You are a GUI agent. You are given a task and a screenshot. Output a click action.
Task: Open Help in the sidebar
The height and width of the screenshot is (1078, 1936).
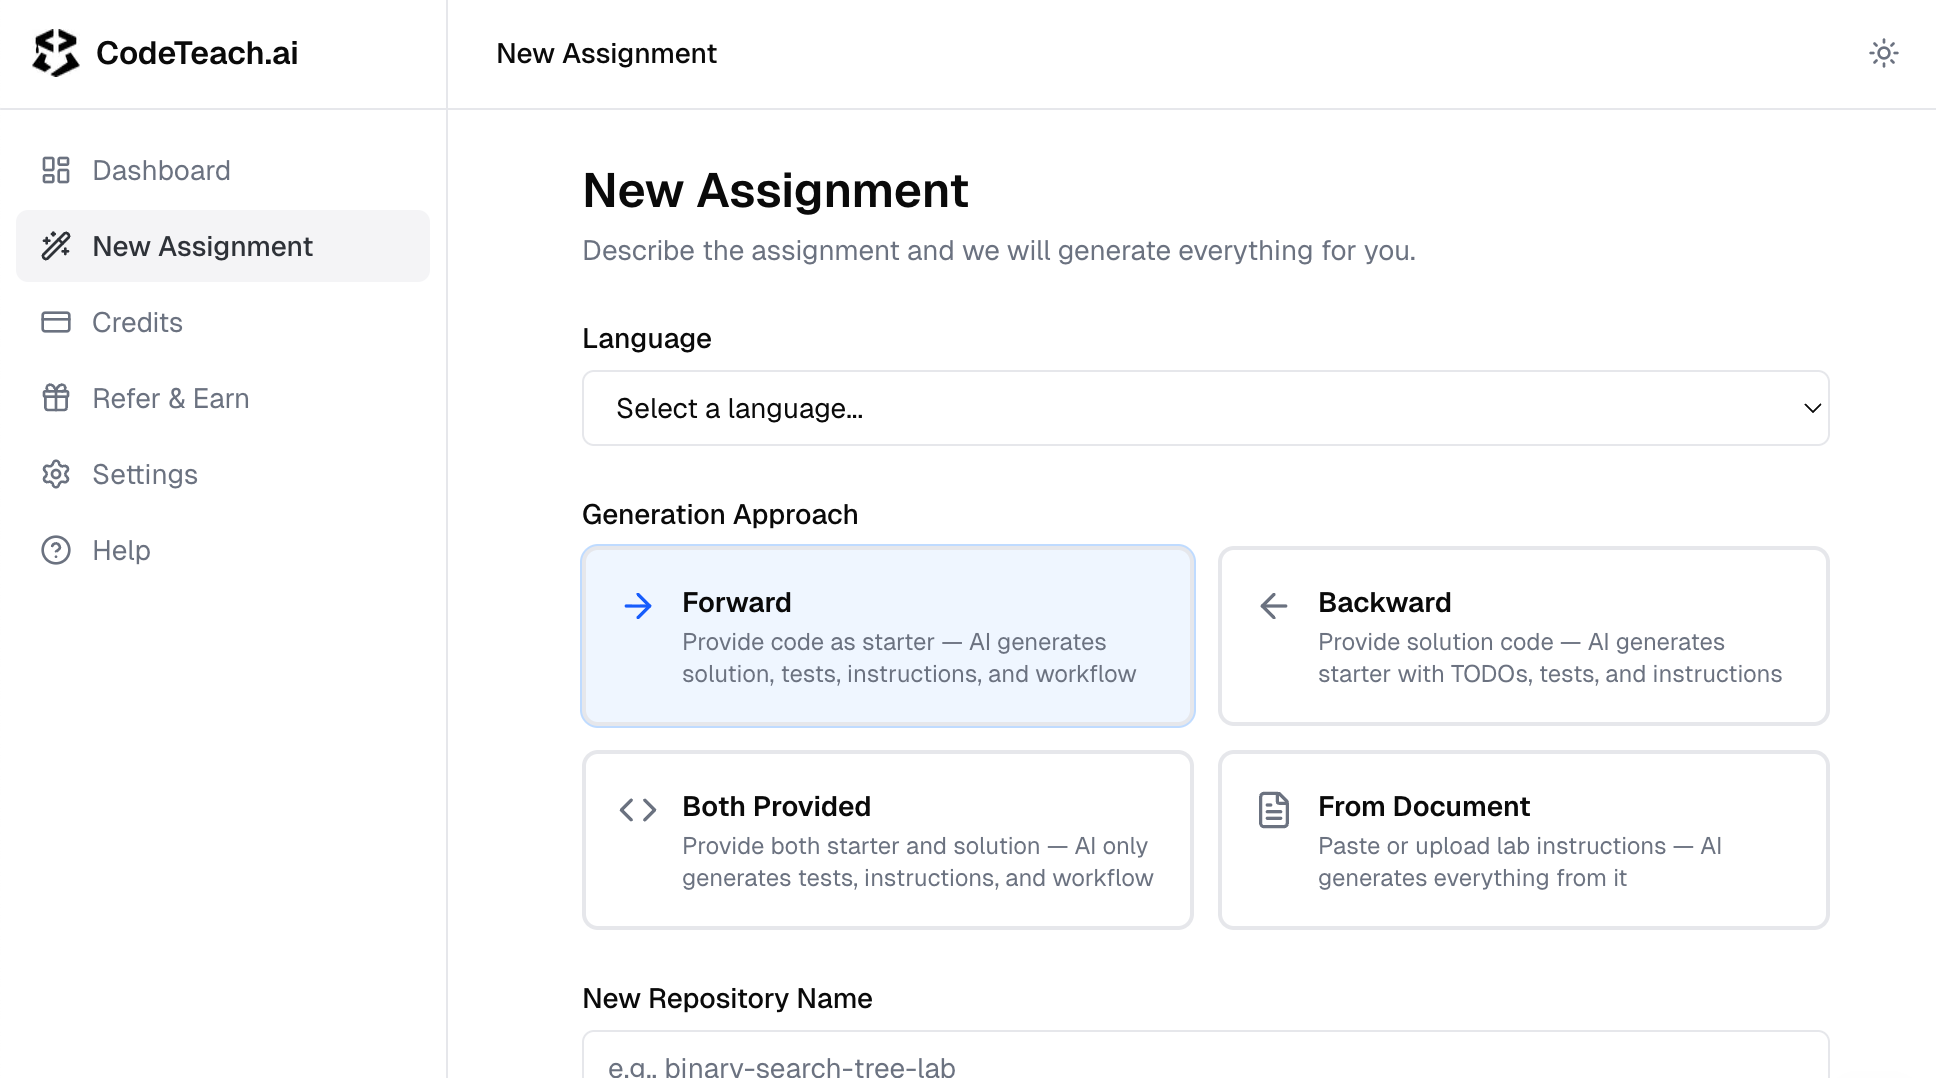(223, 550)
